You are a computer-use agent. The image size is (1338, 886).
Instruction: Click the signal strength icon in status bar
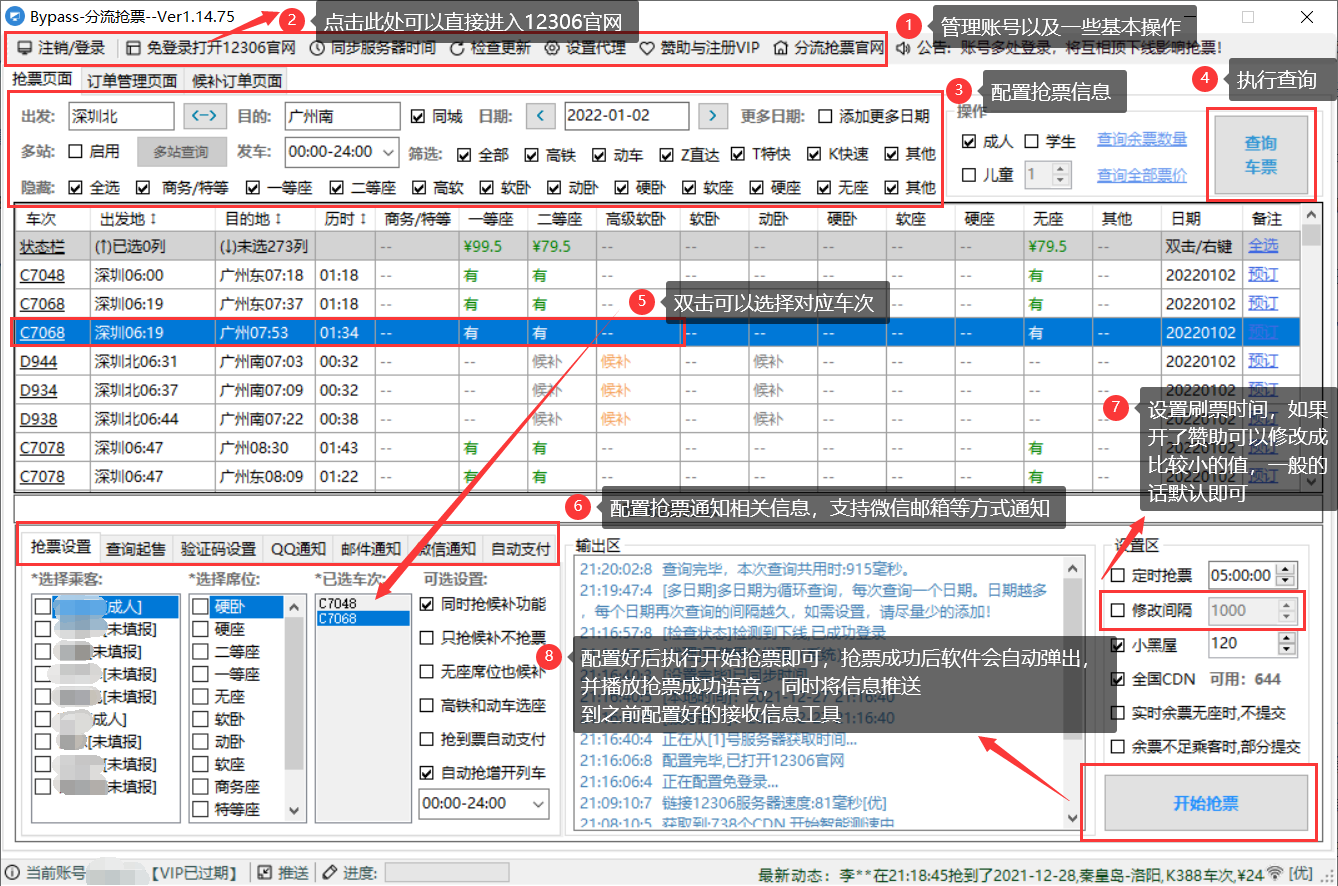[x=1274, y=873]
